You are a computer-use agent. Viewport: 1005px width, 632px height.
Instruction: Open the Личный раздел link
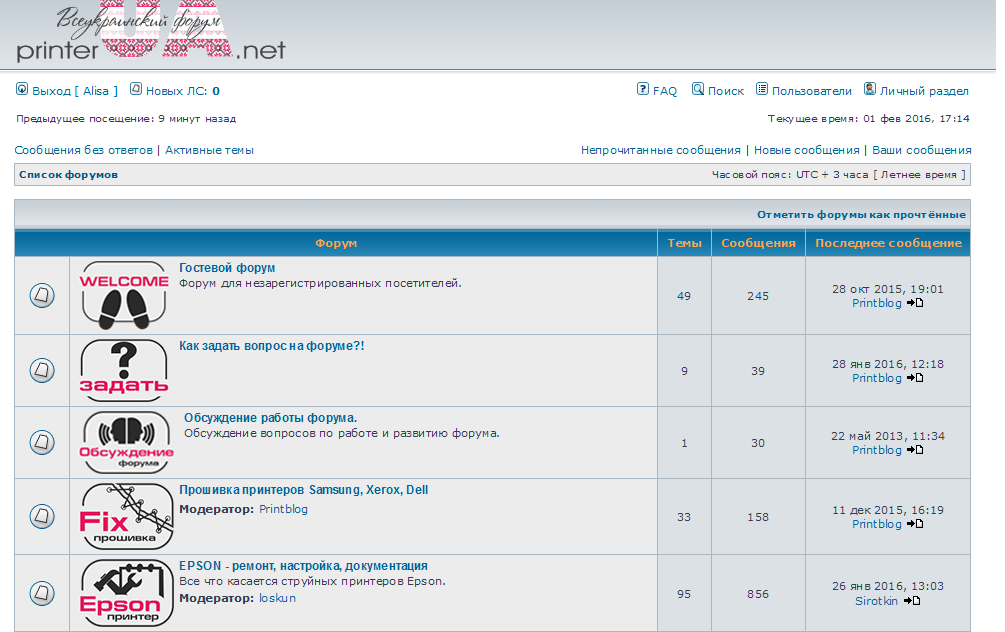pyautogui.click(x=924, y=91)
